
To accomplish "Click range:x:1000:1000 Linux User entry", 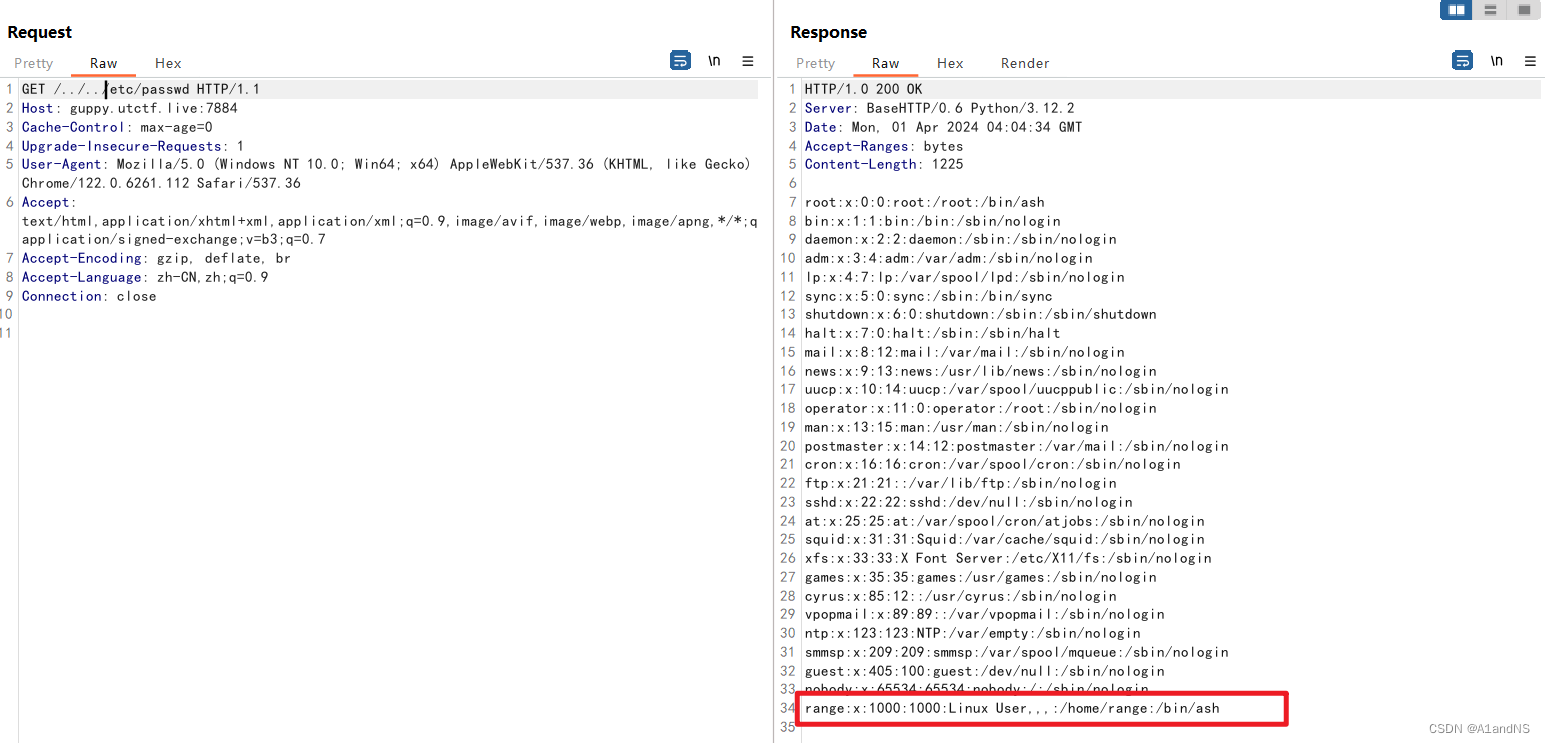I will (1012, 709).
